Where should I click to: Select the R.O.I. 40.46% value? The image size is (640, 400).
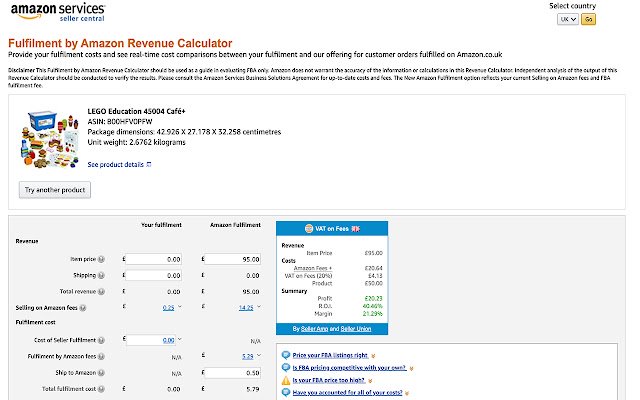click(x=372, y=306)
